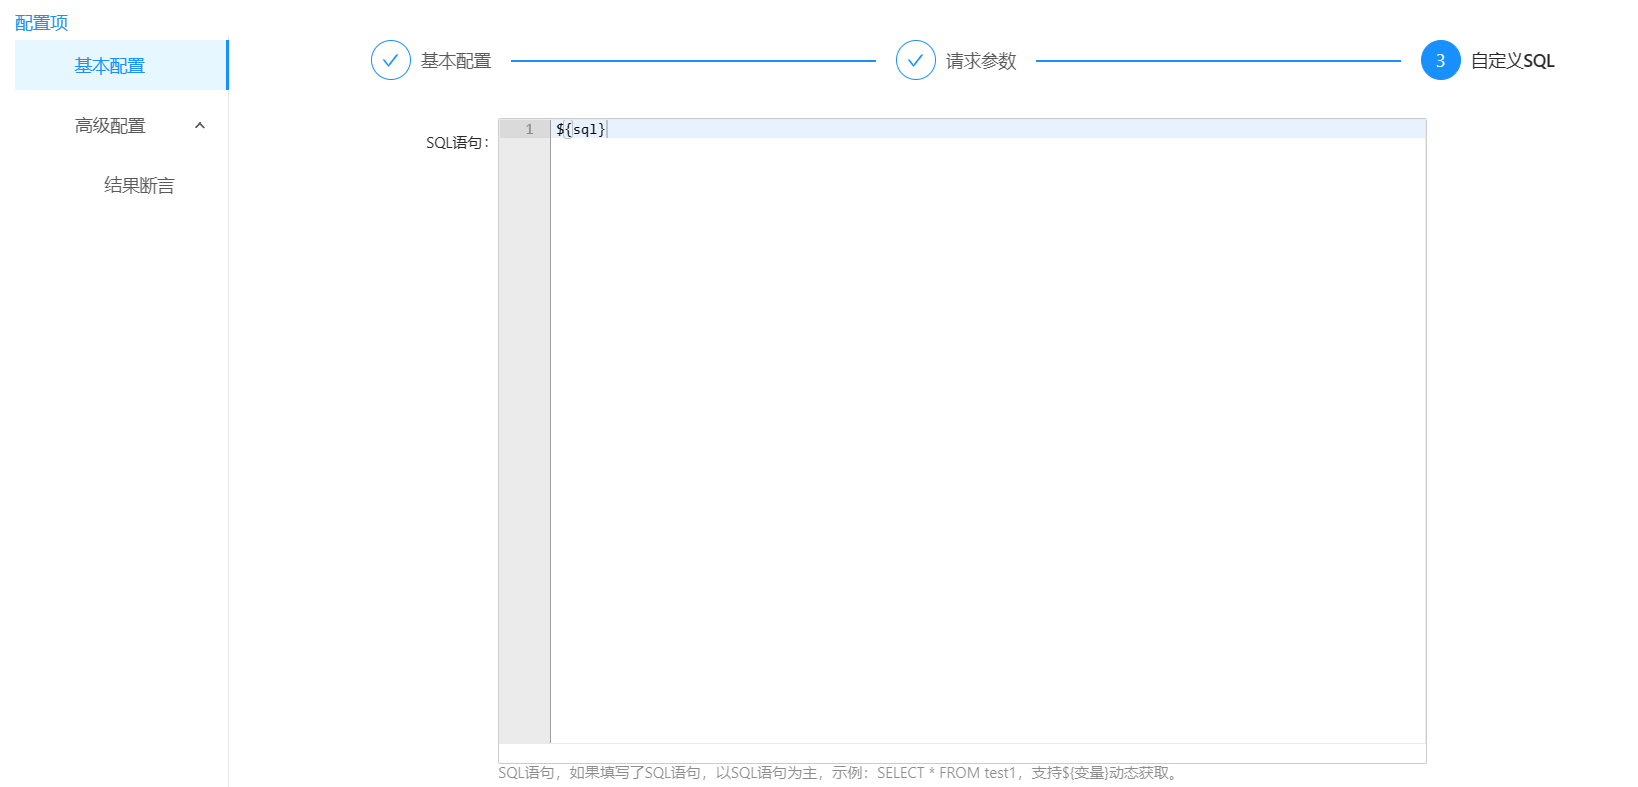Screen dimensions: 1638x787
Task: Open the 高级配置 sidebar submenu
Action: pos(110,126)
